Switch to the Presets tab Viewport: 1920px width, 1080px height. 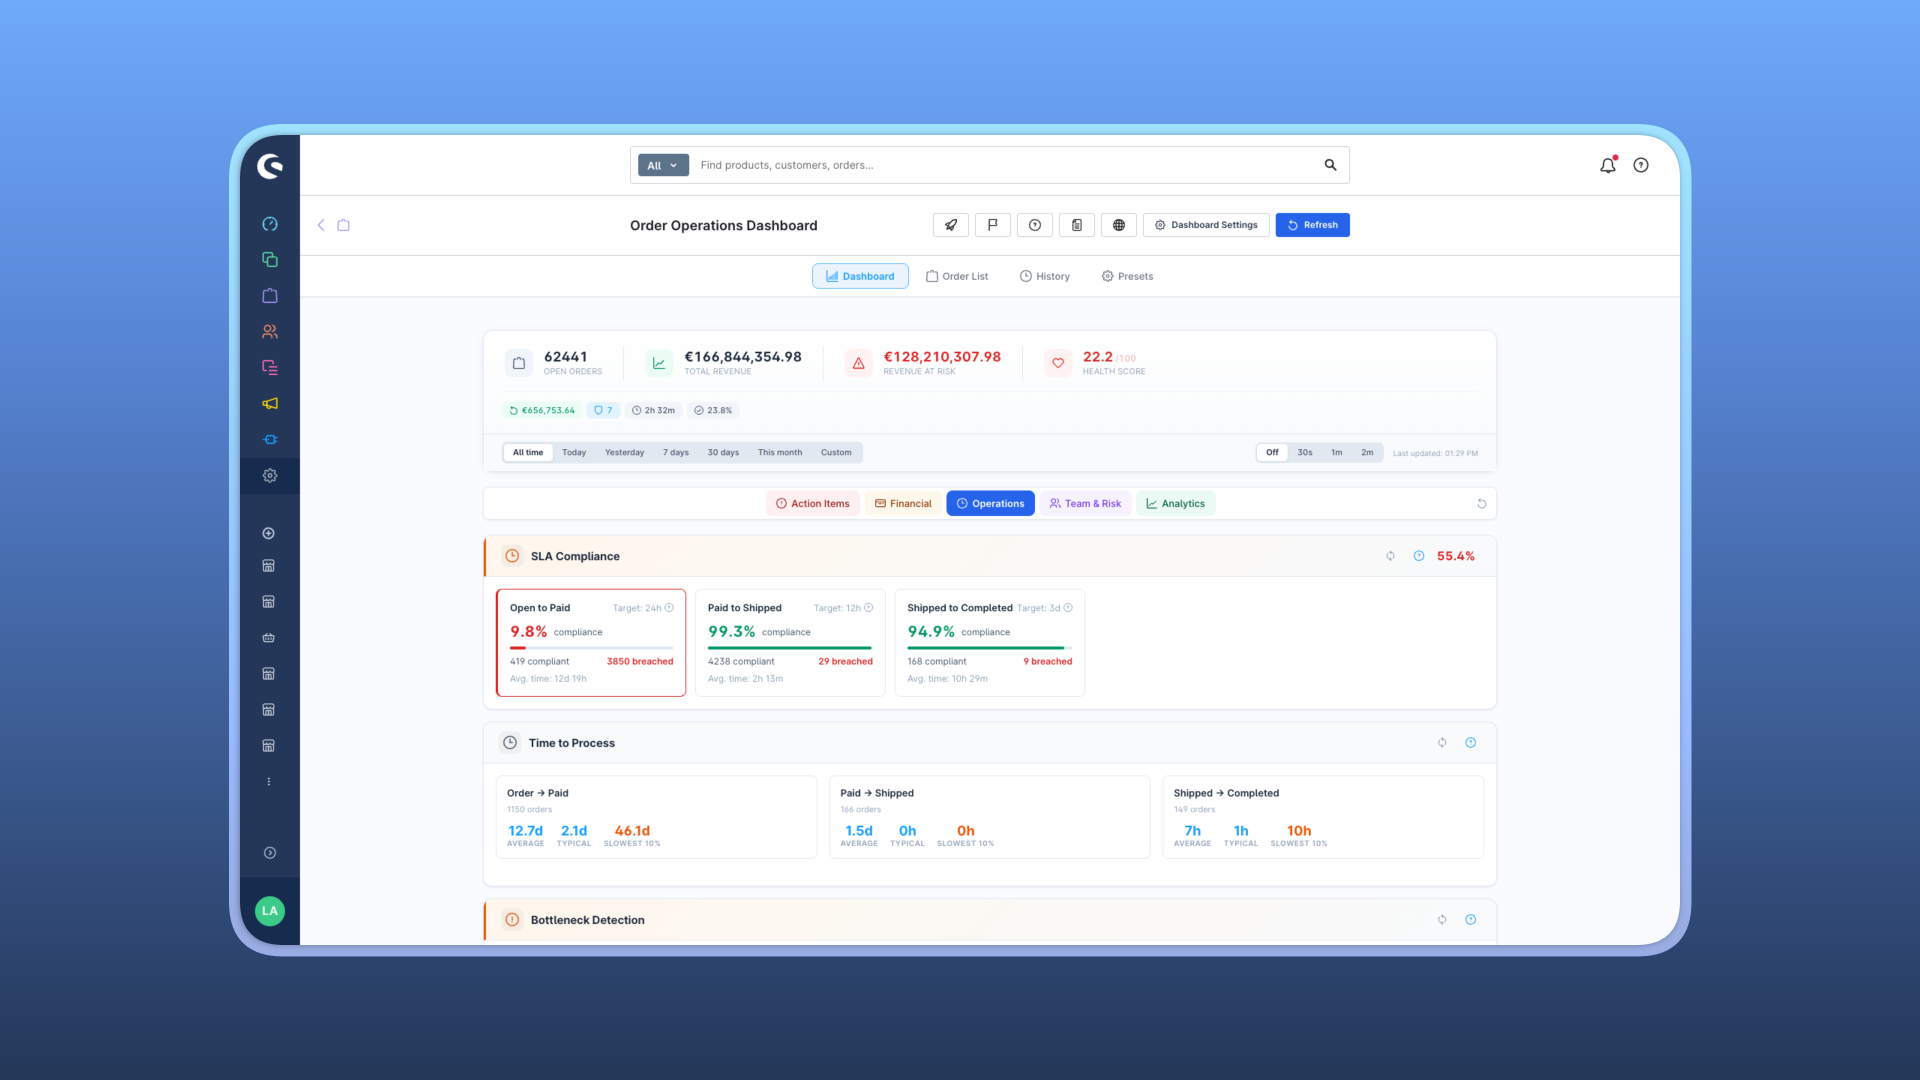(x=1127, y=277)
